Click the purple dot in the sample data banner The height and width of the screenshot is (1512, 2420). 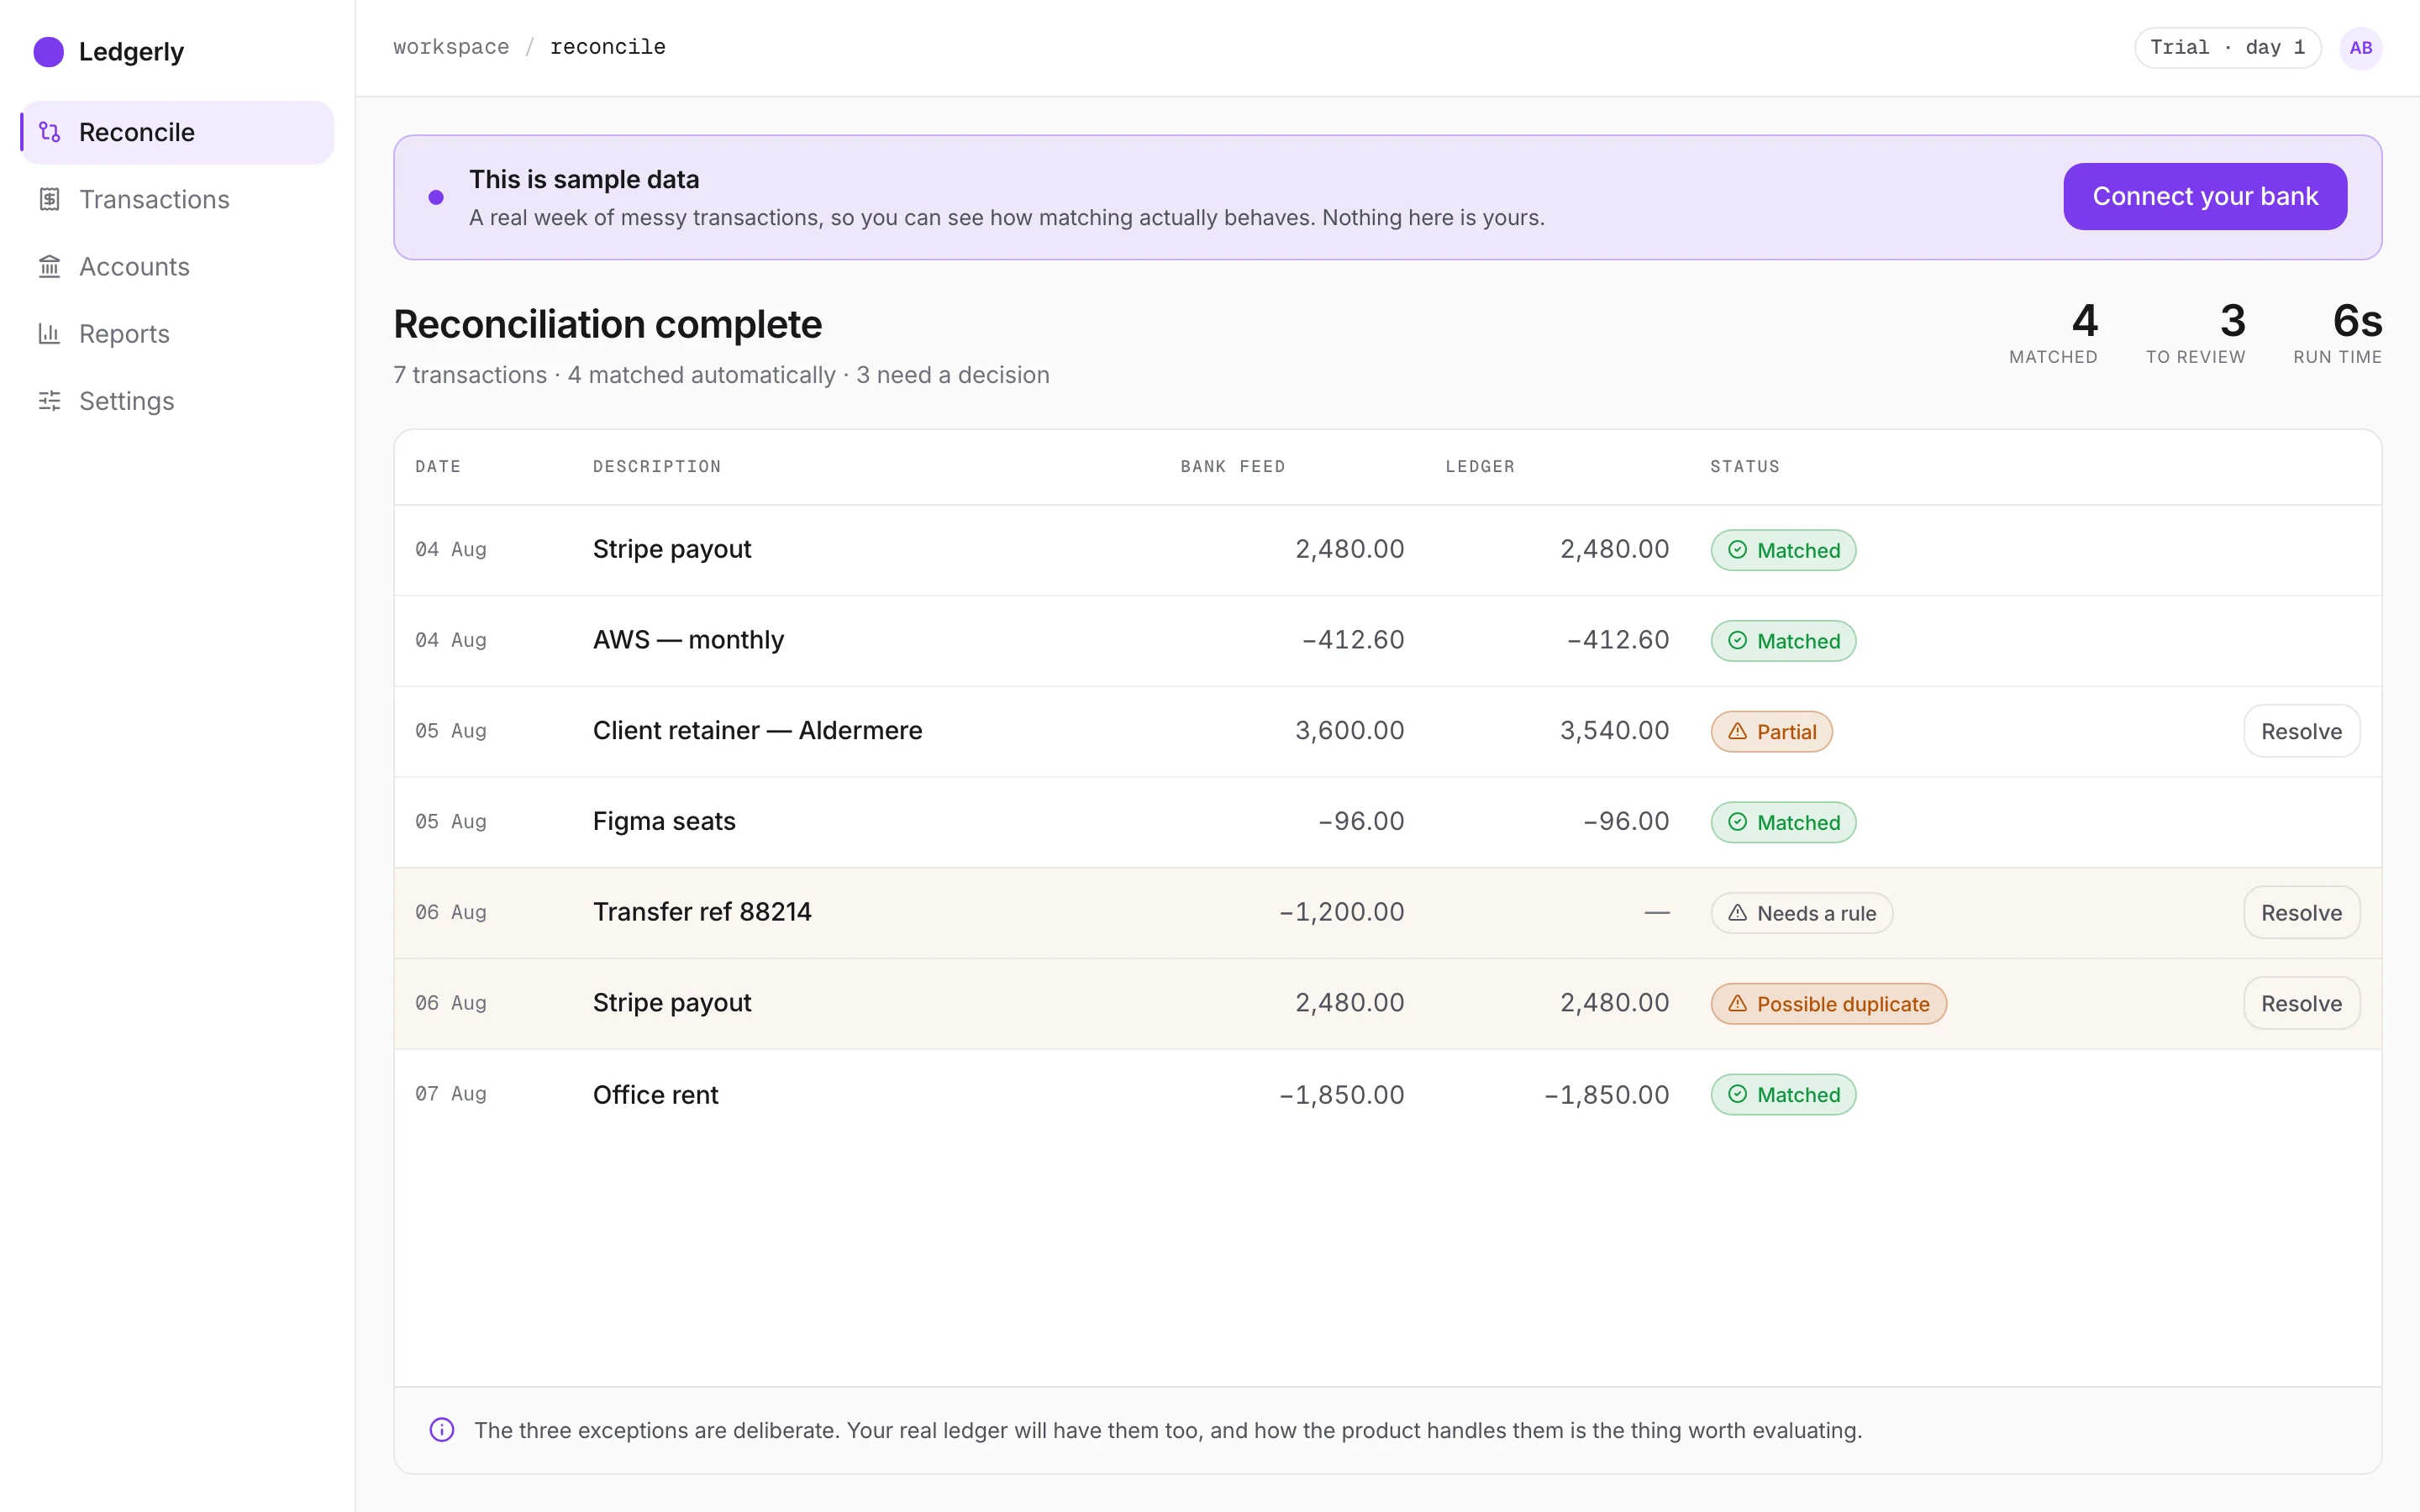436,197
